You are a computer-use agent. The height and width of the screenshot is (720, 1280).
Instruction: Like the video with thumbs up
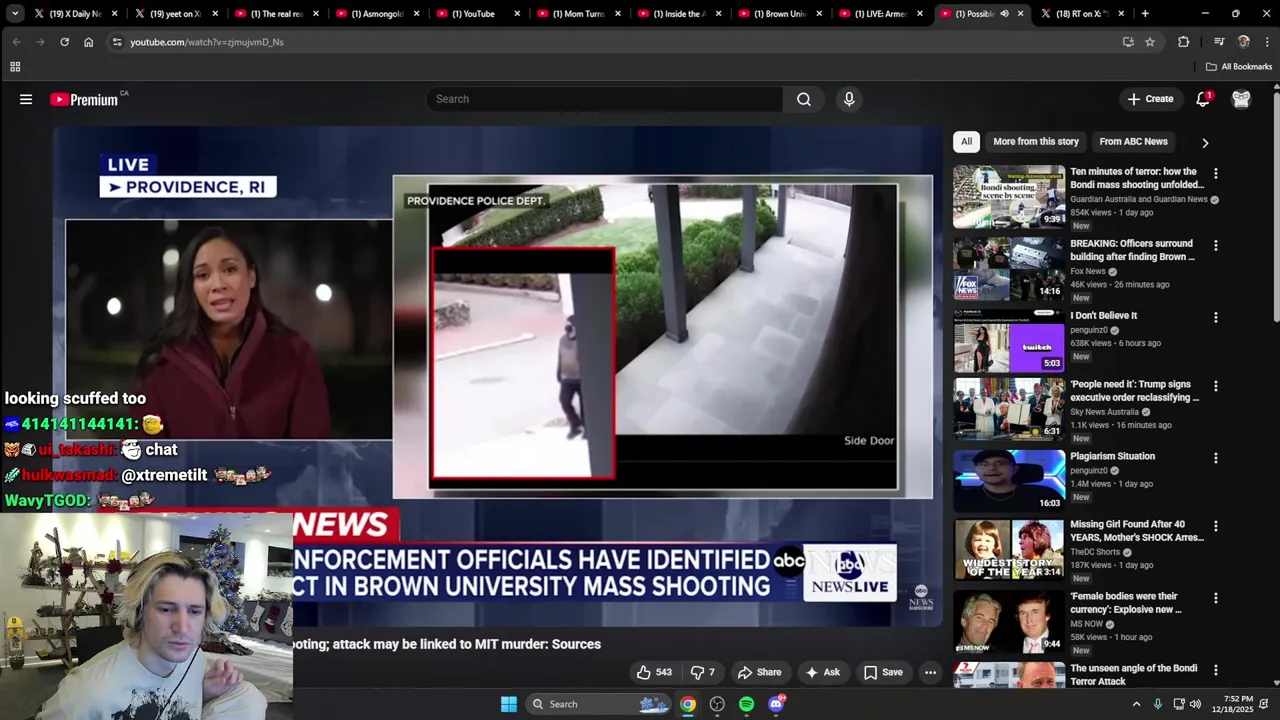[x=654, y=672]
